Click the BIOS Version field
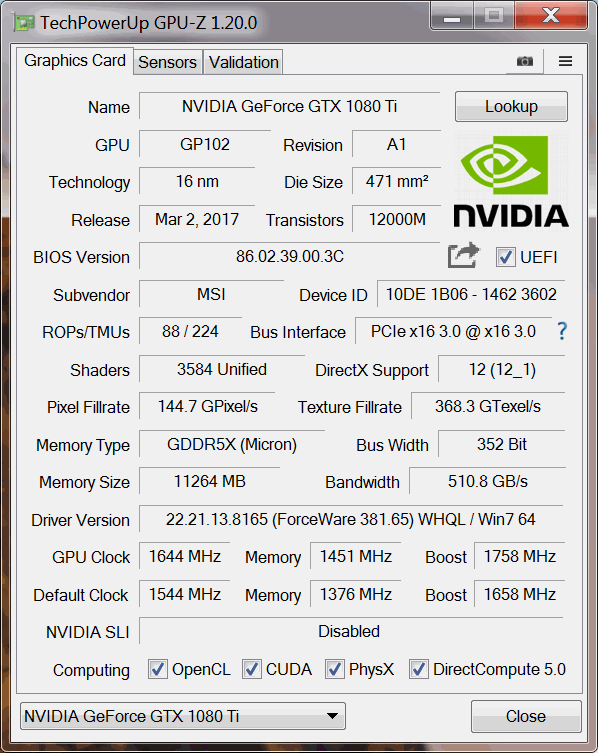 click(290, 256)
